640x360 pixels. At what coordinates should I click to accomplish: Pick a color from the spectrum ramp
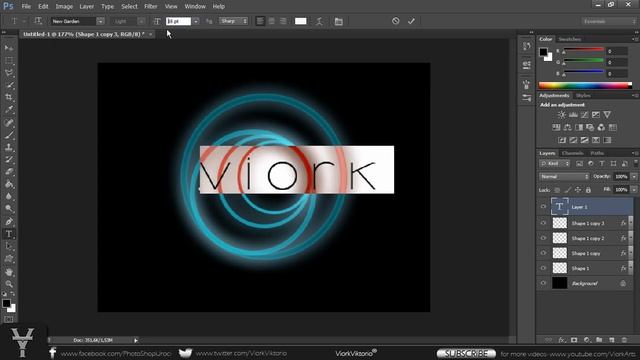pyautogui.click(x=585, y=85)
